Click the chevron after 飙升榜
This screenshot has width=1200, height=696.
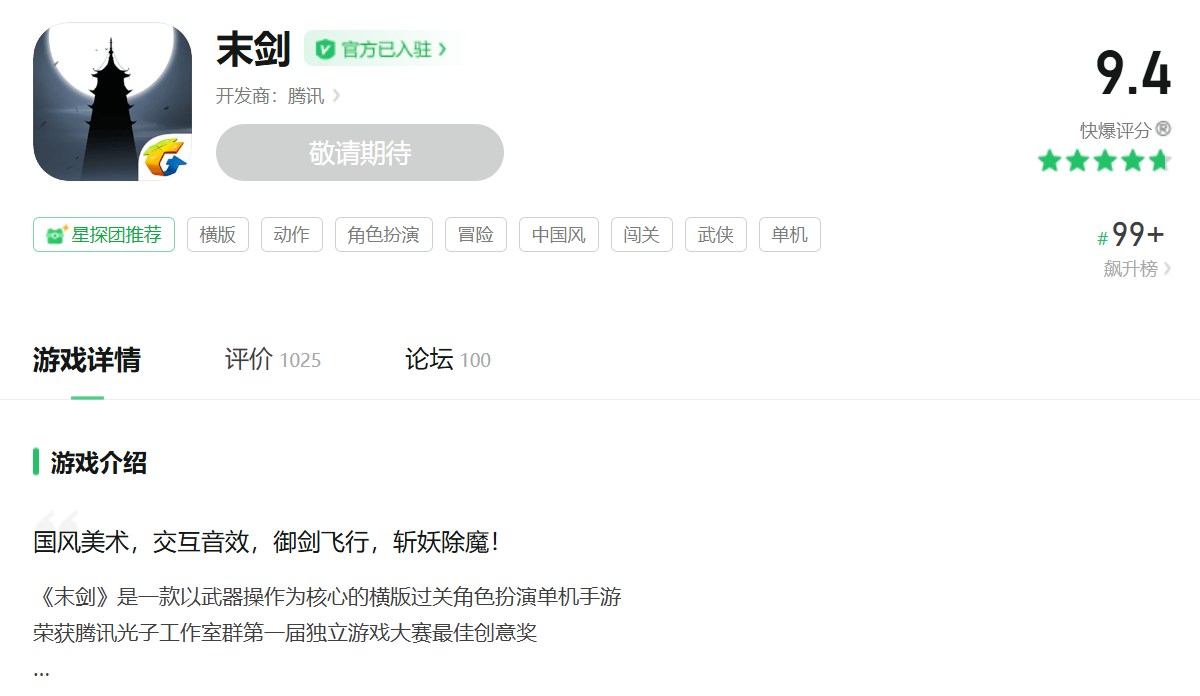1167,268
